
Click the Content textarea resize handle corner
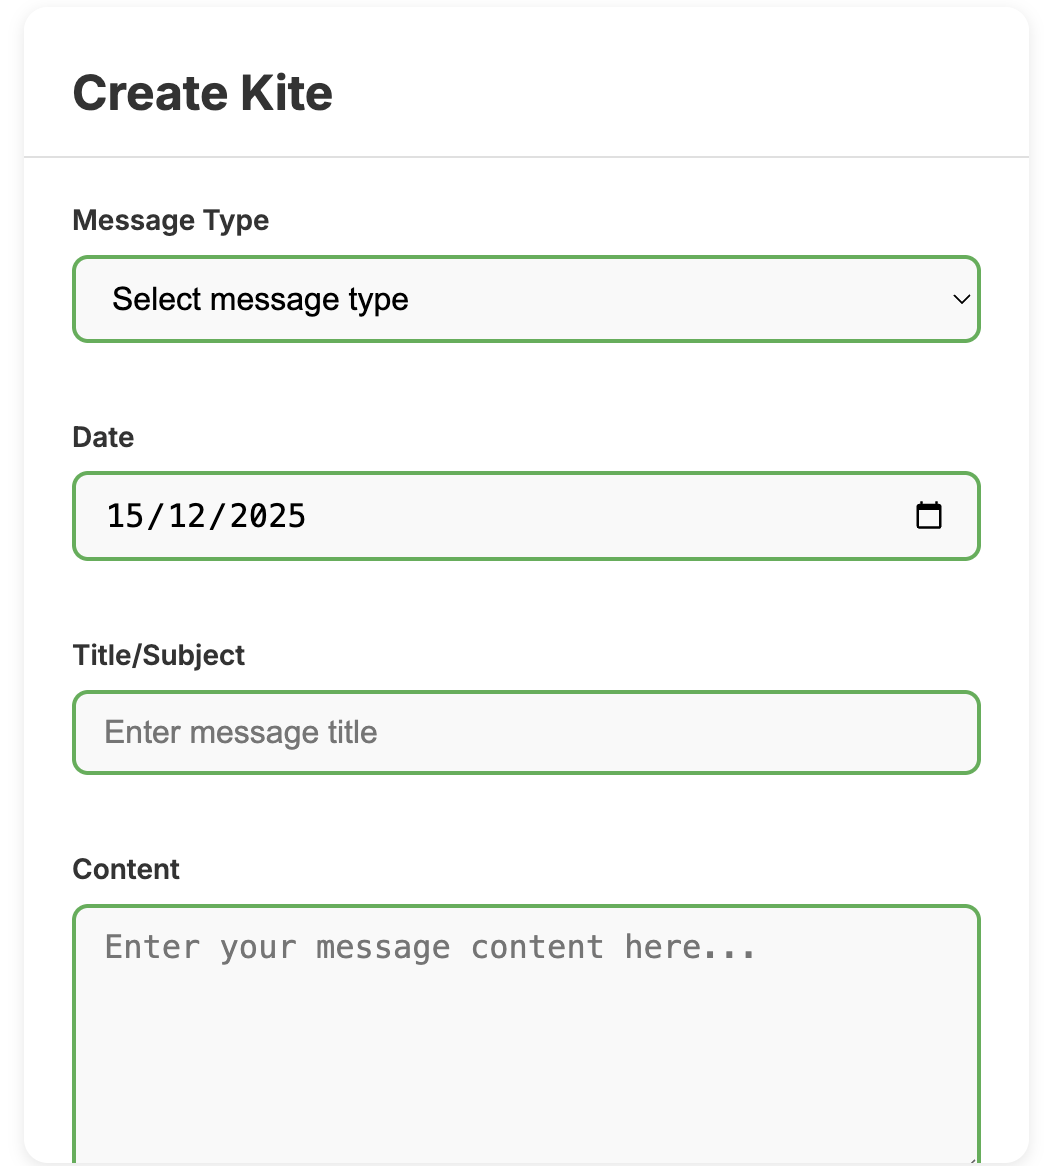[972, 1160]
